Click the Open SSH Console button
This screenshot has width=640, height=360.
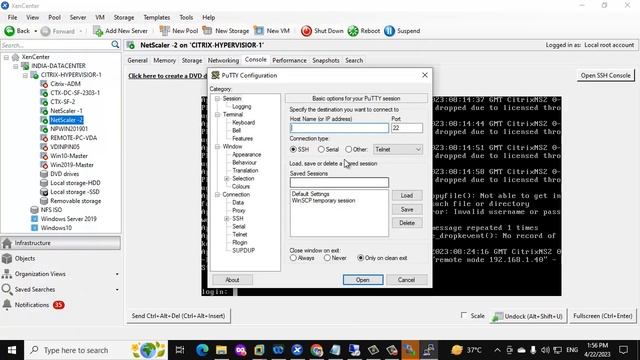pyautogui.click(x=605, y=76)
